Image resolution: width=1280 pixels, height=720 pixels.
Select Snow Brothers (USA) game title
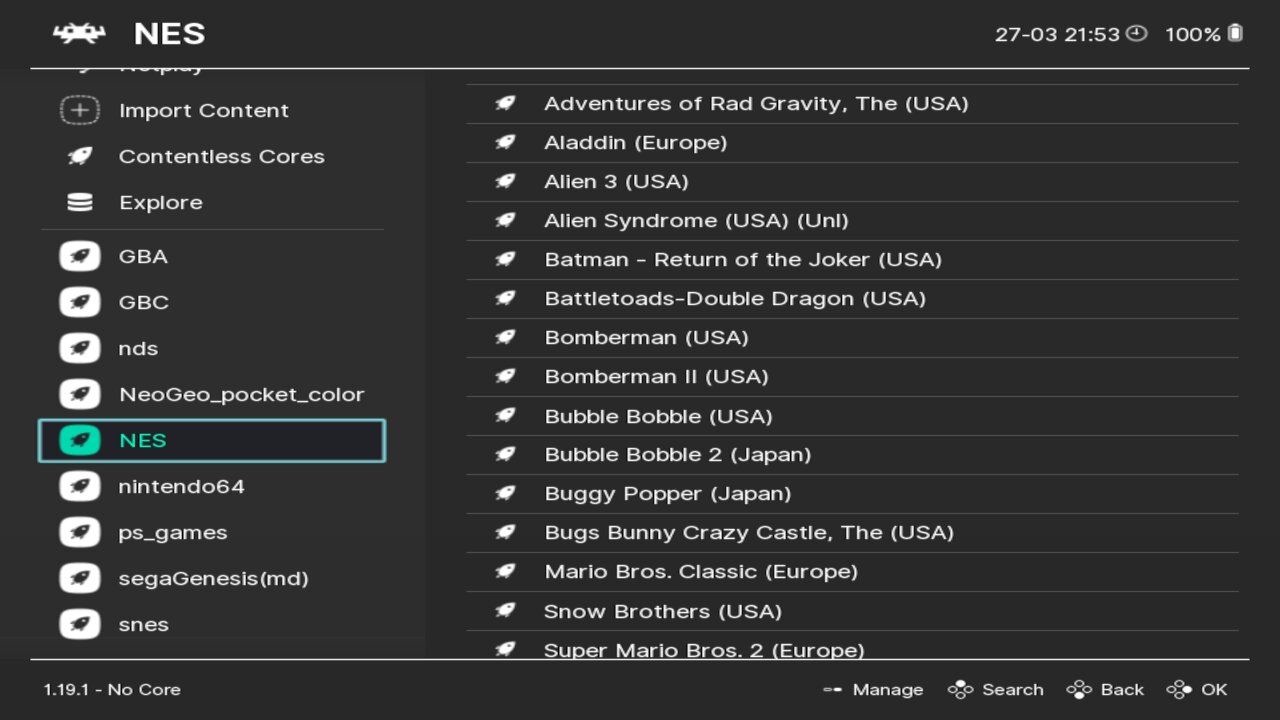pyautogui.click(x=662, y=611)
